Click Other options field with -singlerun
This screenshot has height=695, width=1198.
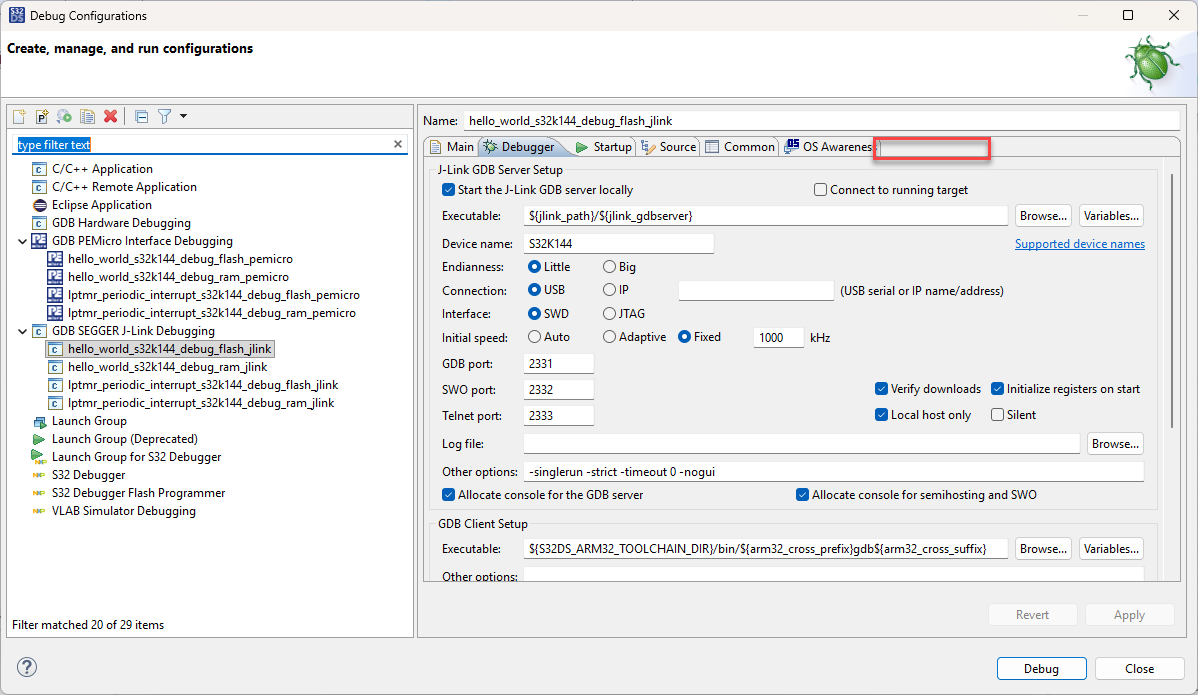coord(834,472)
